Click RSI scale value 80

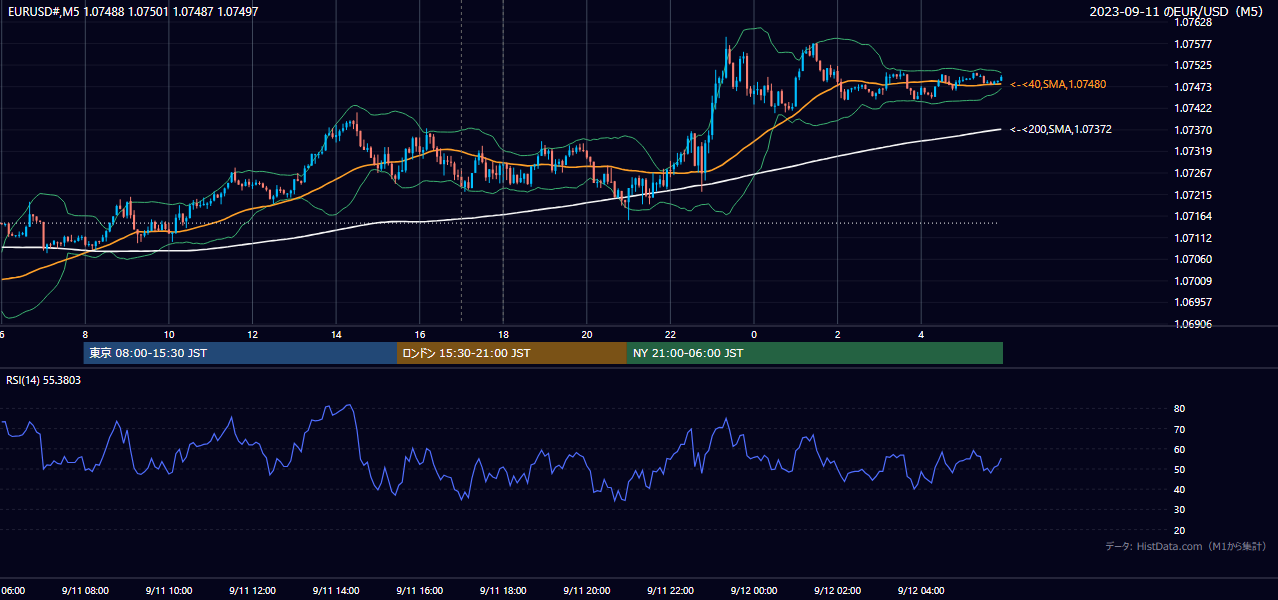[x=1180, y=409]
